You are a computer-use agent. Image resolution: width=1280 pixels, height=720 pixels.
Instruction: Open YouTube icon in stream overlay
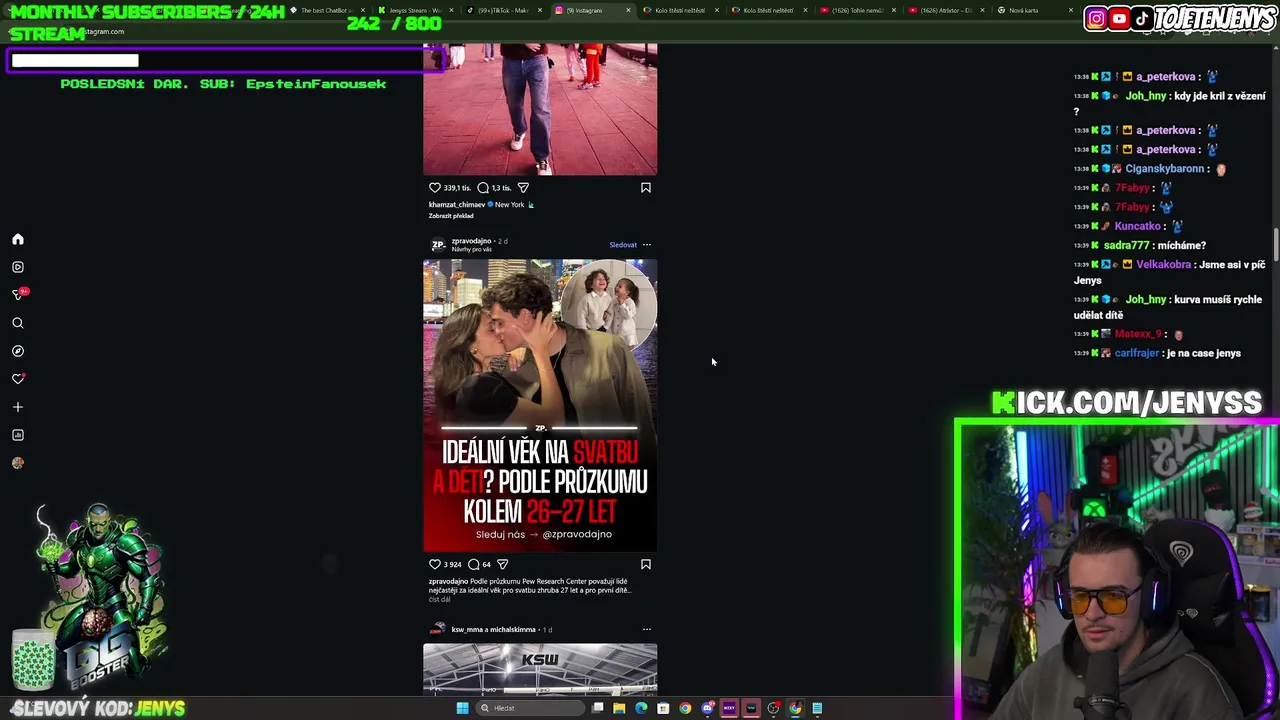pyautogui.click(x=1119, y=18)
